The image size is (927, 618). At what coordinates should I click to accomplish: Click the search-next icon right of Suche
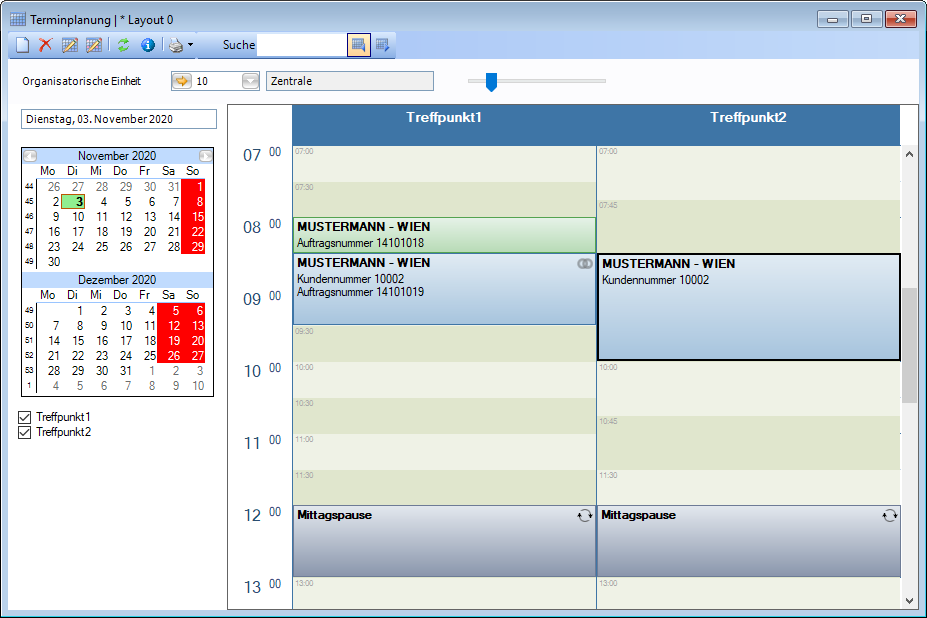point(383,45)
